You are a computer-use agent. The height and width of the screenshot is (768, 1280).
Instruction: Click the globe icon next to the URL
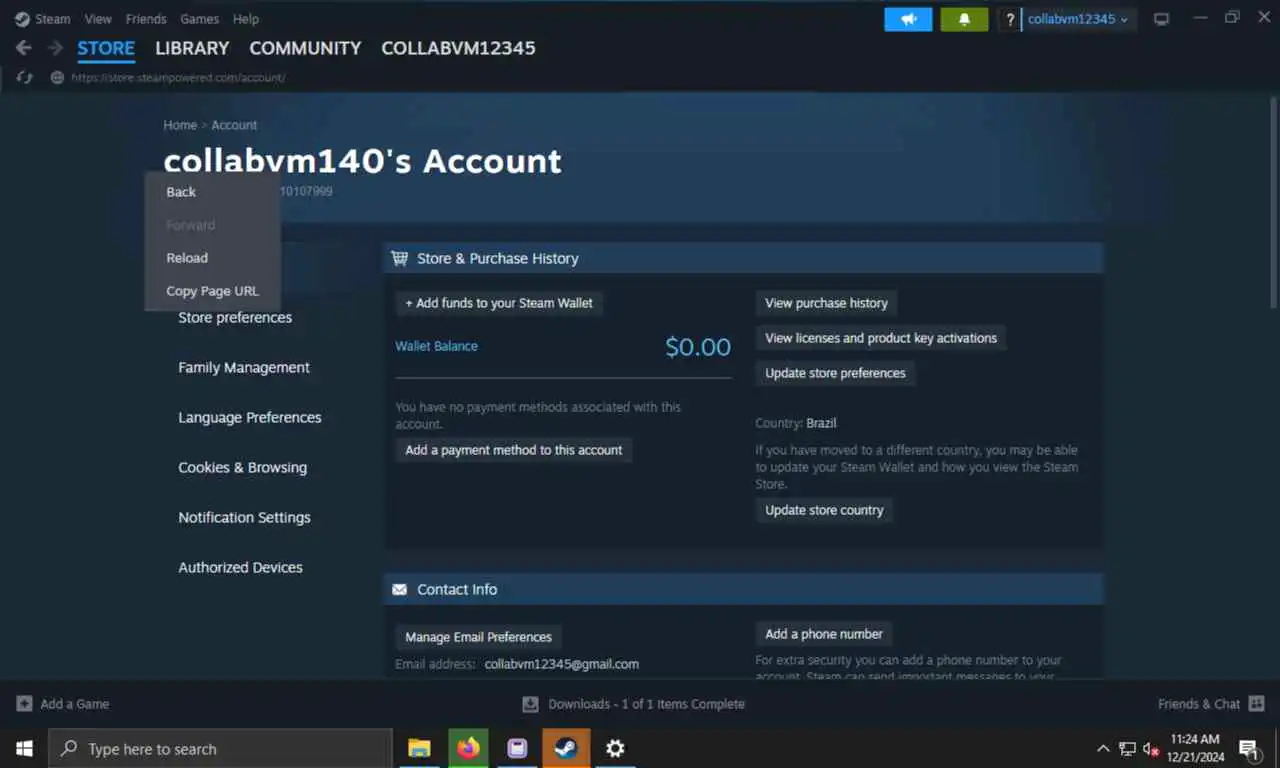click(57, 77)
